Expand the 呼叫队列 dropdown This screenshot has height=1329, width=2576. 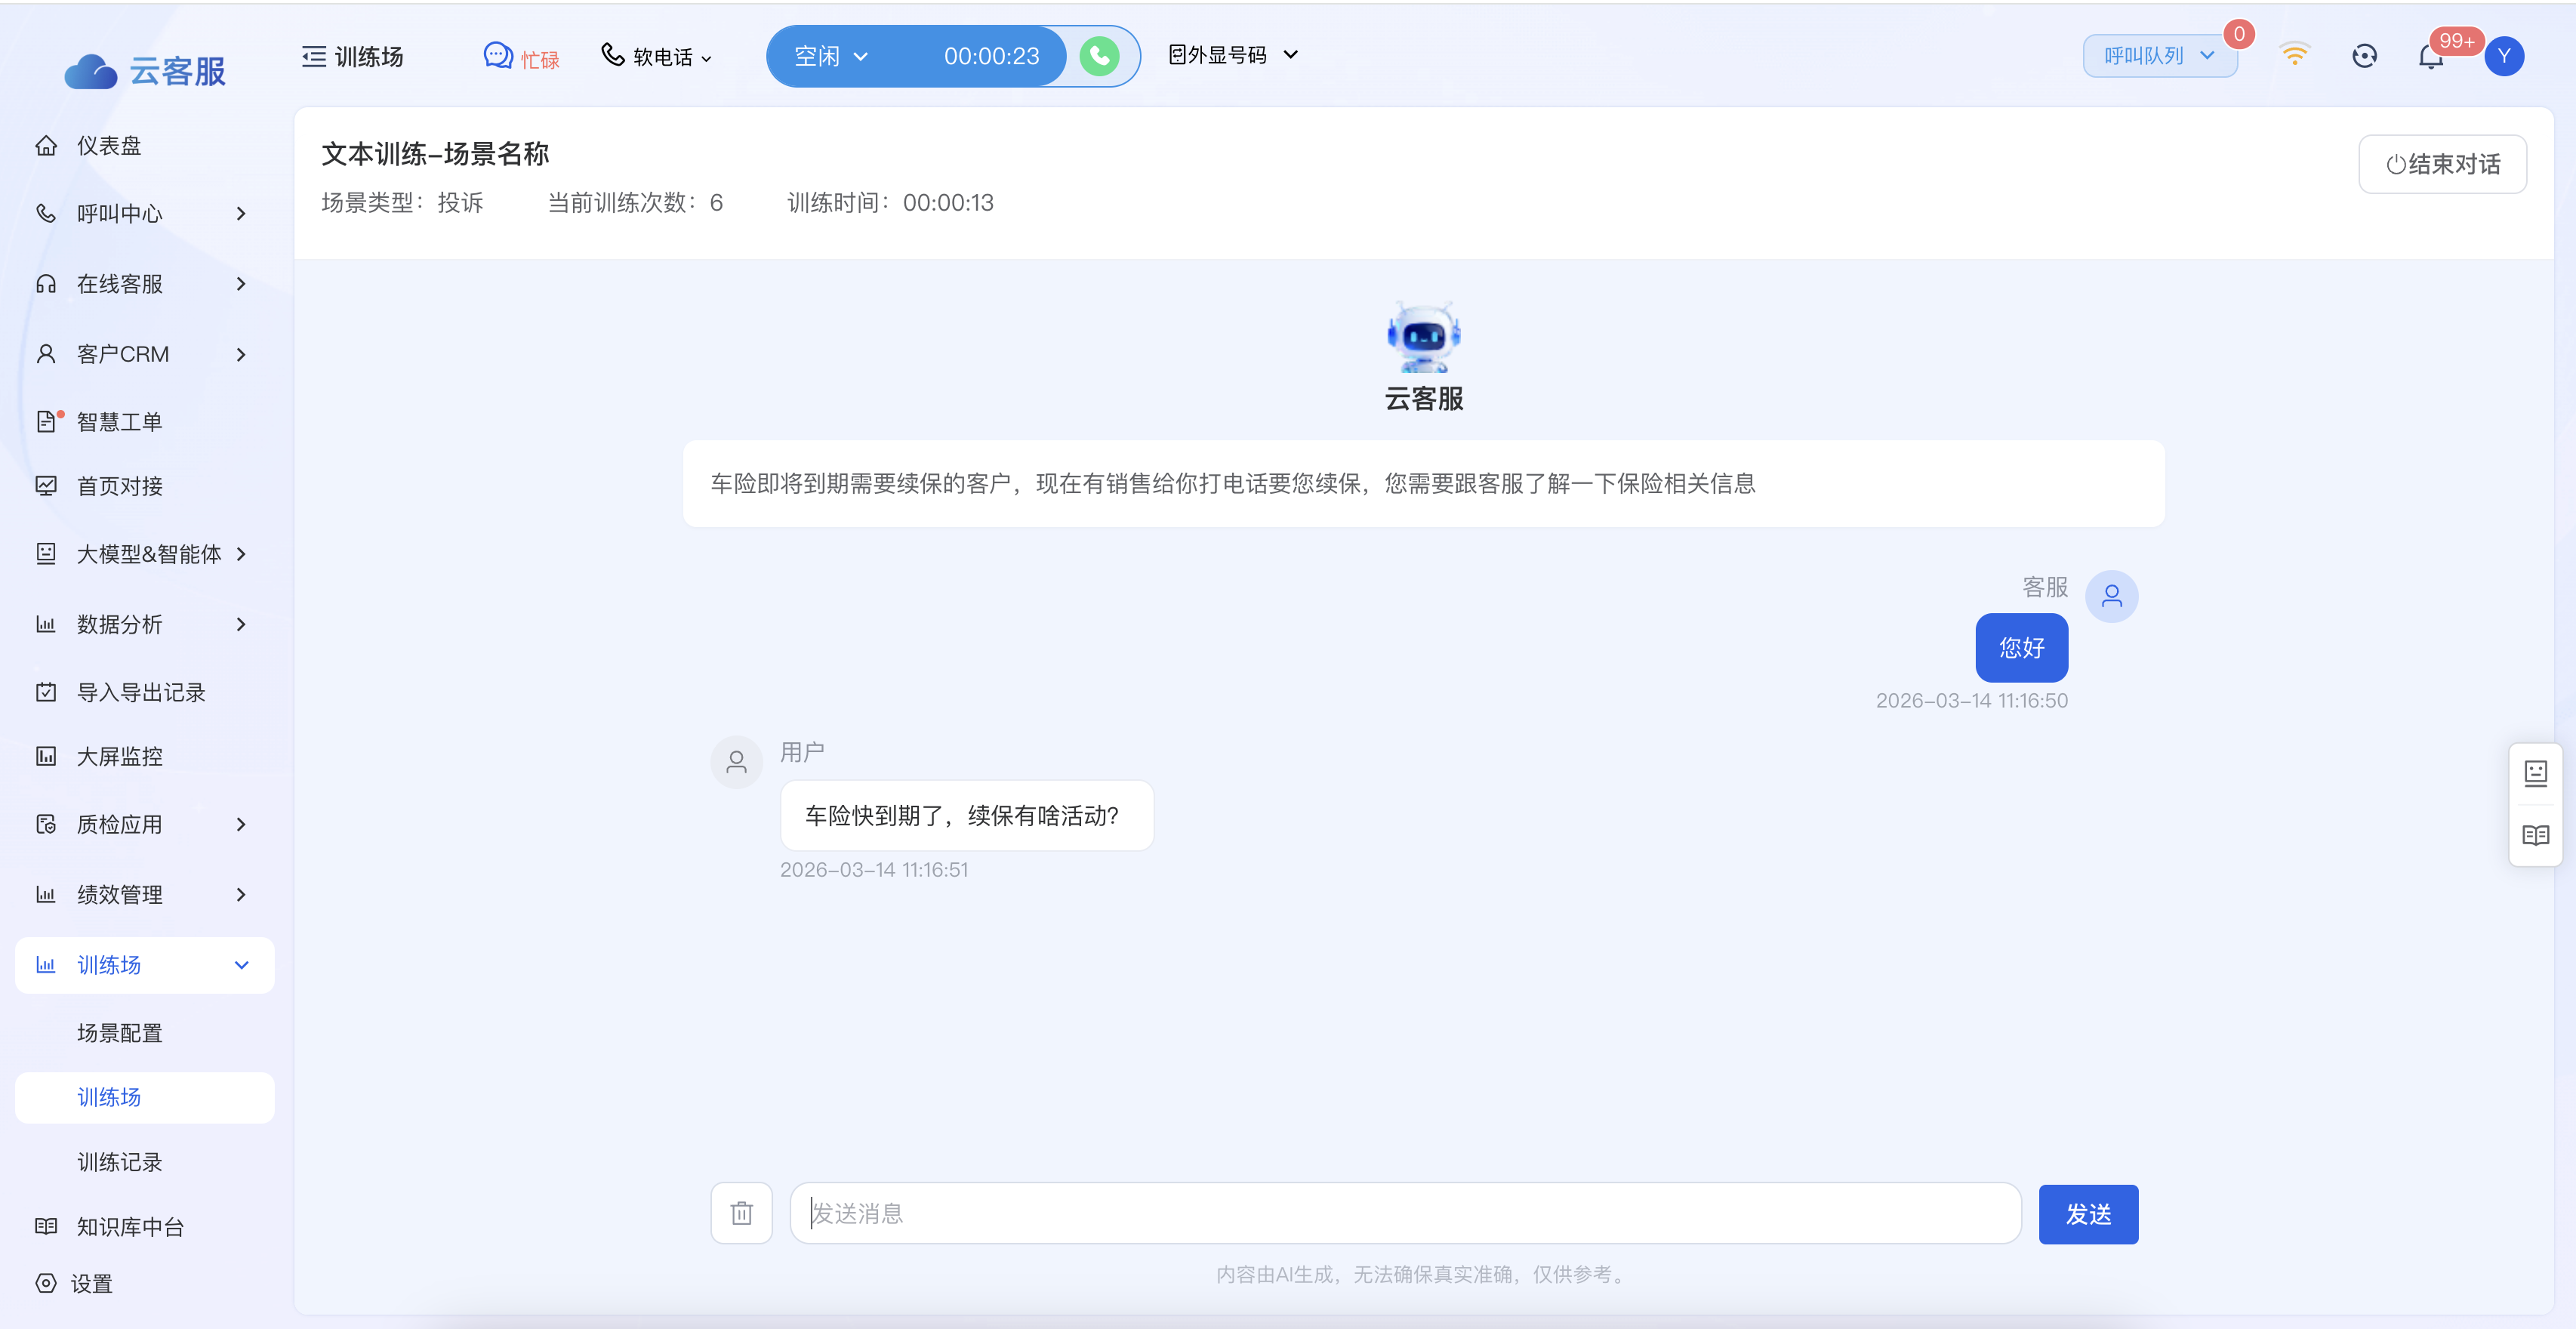2158,56
